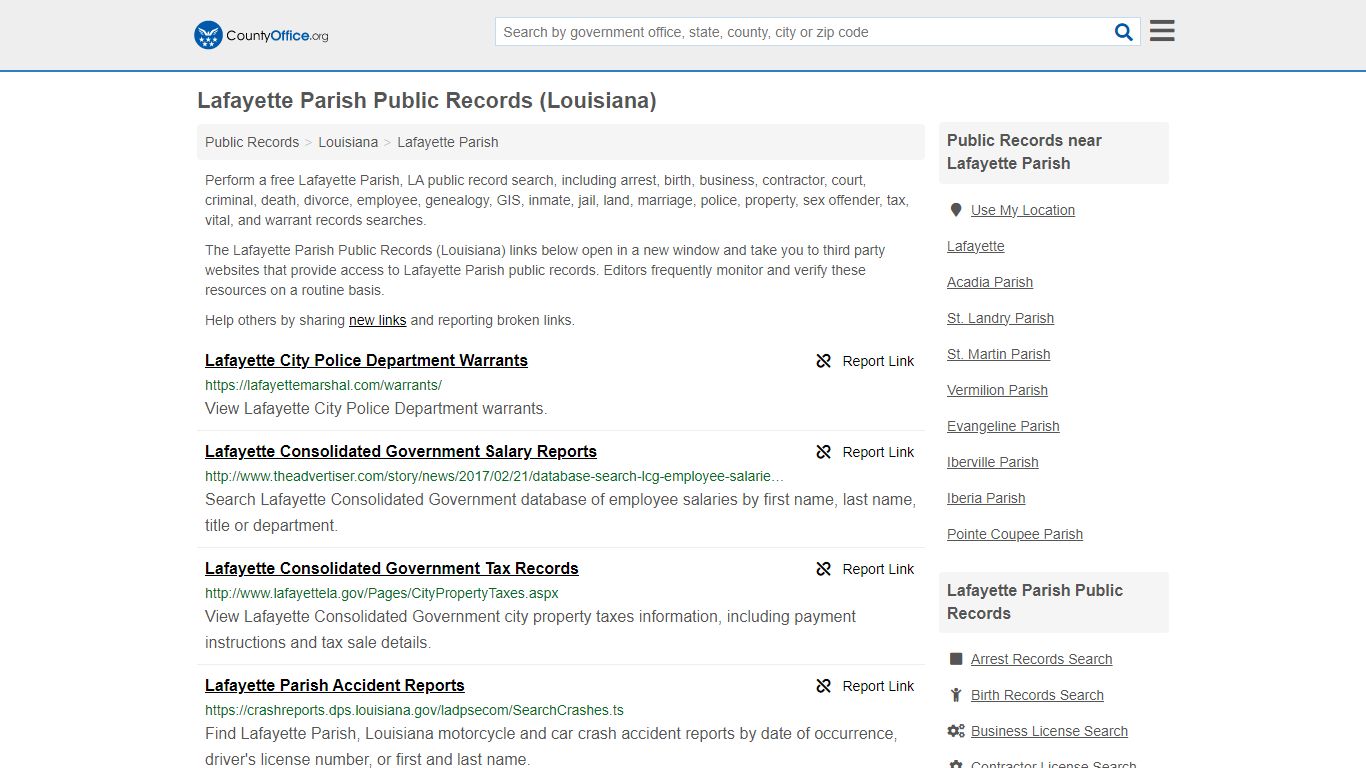The image size is (1366, 768).
Task: Go to St. Landry Parish records
Action: click(1000, 318)
